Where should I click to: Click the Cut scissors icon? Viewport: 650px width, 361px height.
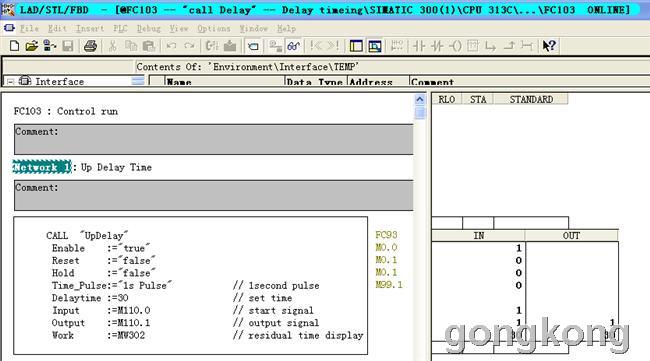[112, 46]
